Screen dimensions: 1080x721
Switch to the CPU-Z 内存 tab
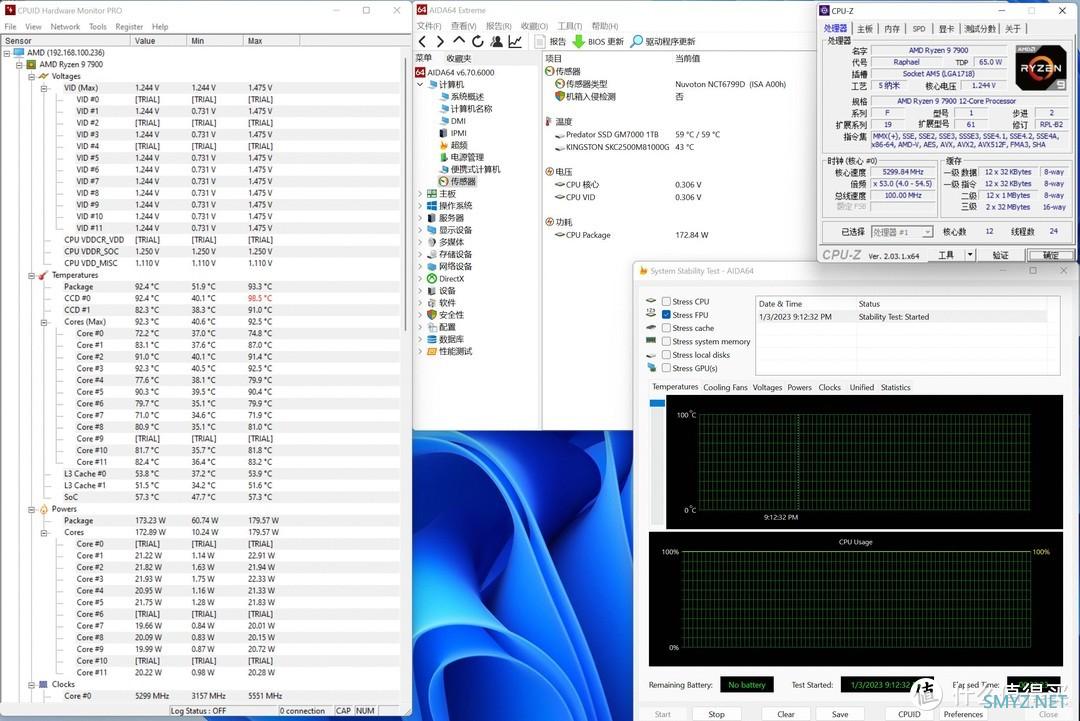(x=892, y=29)
